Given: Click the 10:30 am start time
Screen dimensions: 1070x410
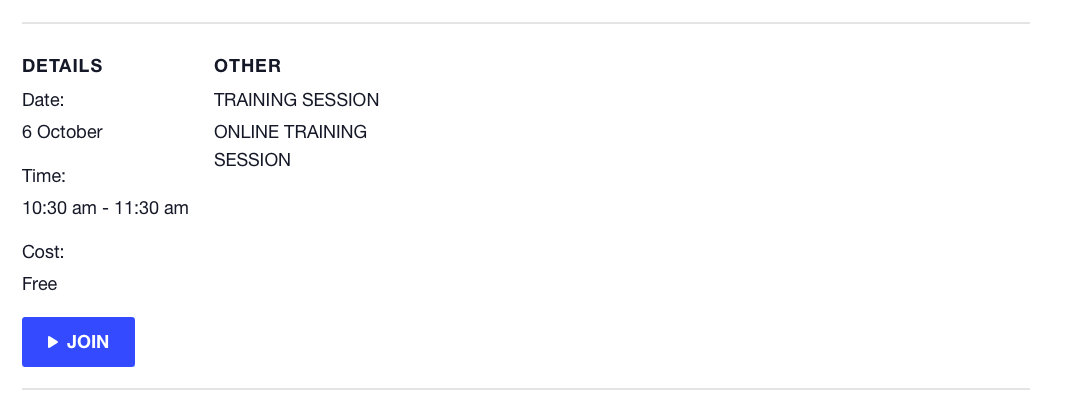Looking at the screenshot, I should pyautogui.click(x=59, y=208).
